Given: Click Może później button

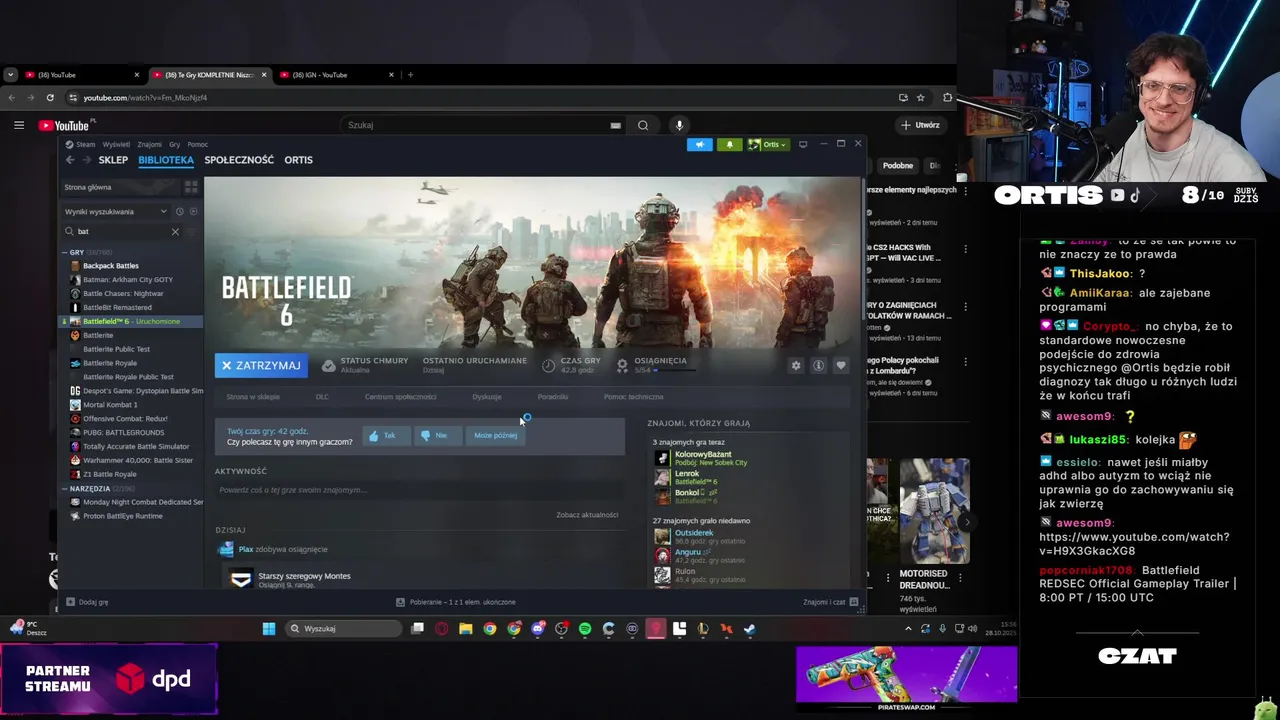Looking at the screenshot, I should 495,435.
